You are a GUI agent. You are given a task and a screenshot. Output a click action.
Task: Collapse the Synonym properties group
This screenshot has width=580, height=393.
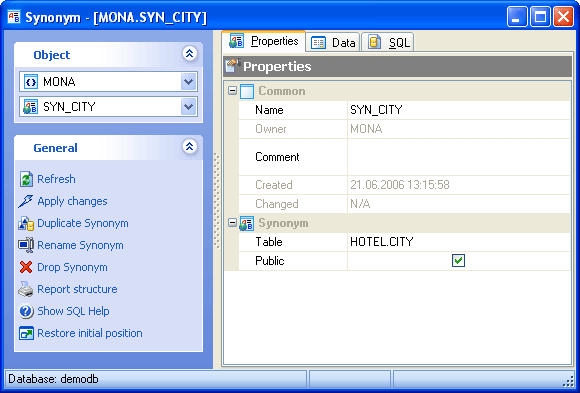(232, 223)
